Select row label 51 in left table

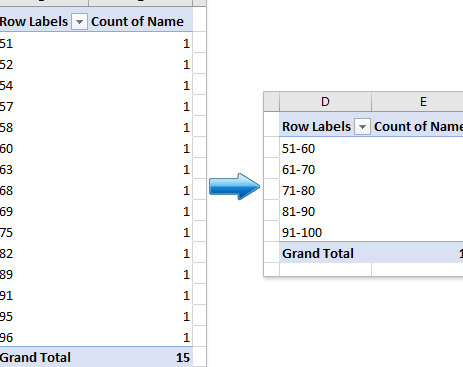6,44
